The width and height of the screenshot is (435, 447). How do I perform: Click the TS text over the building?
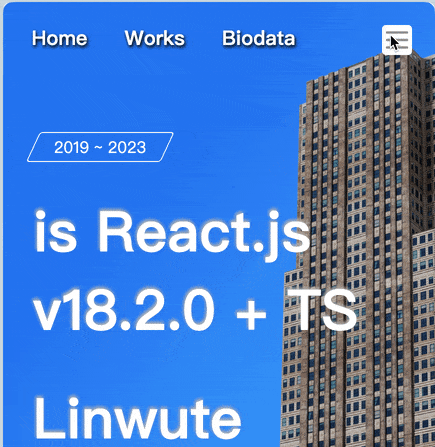coord(322,310)
